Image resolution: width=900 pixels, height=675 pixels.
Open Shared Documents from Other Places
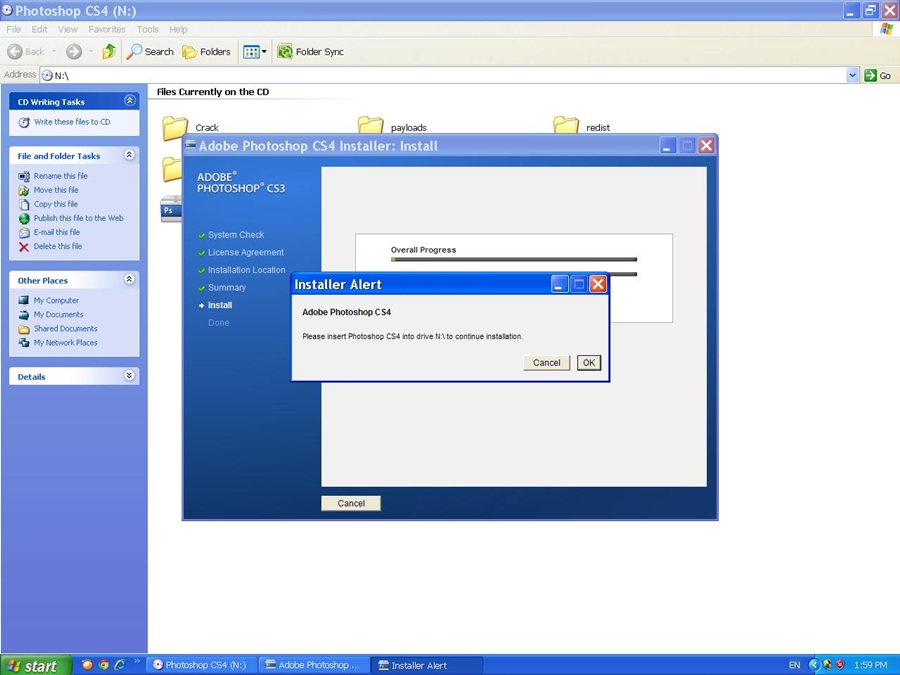[65, 328]
